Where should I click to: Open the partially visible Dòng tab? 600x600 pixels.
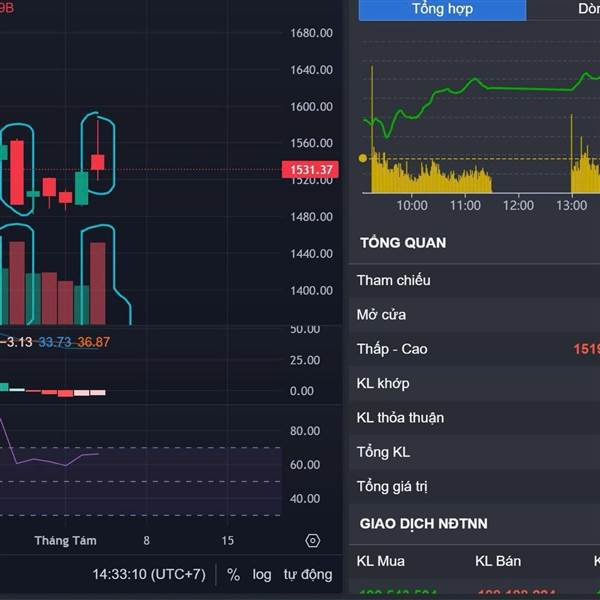pos(589,10)
